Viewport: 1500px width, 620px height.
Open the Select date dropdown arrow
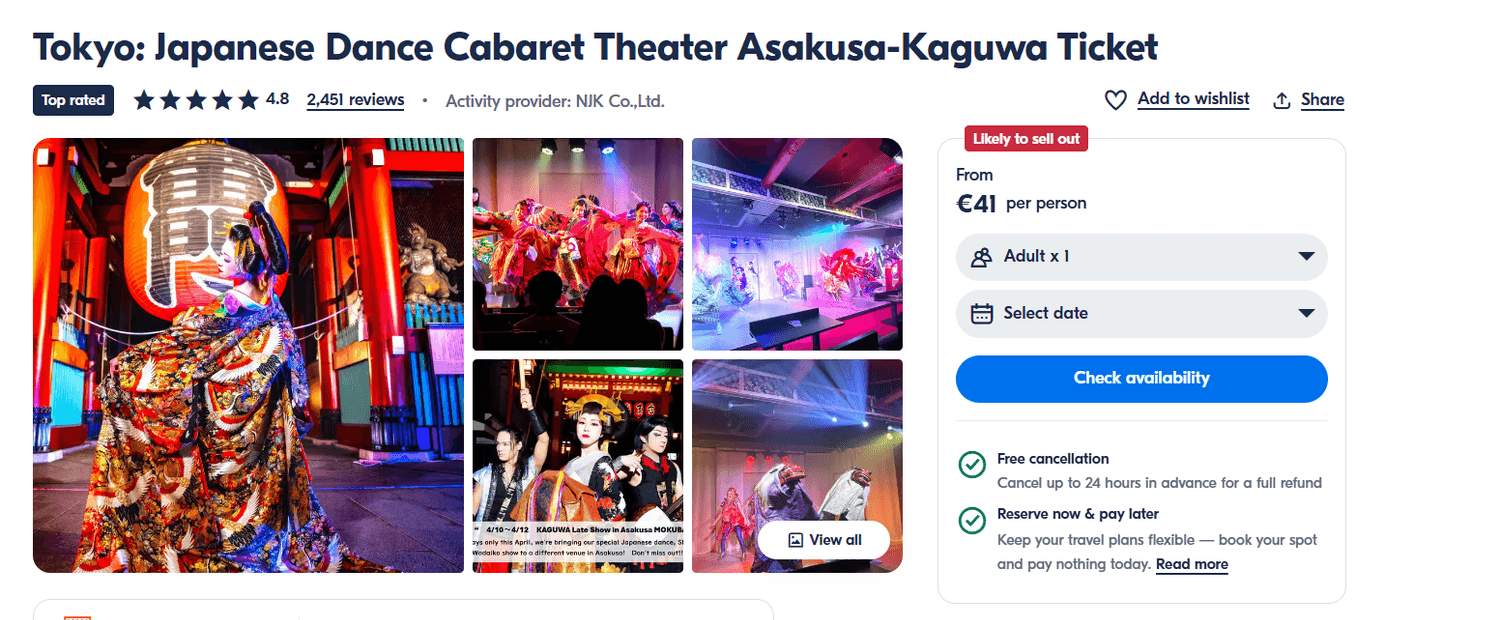tap(1305, 313)
